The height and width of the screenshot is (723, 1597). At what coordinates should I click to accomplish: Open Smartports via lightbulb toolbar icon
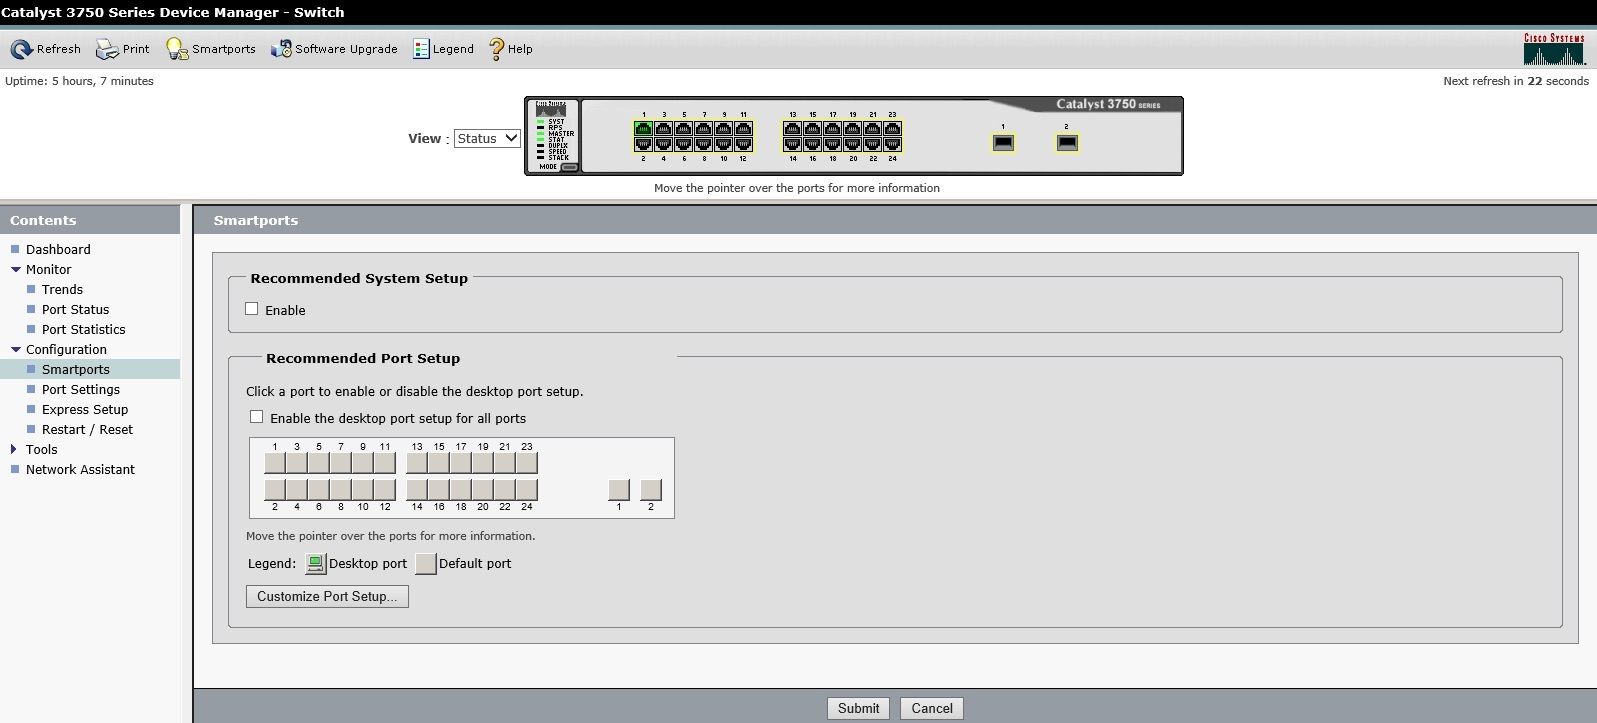[177, 49]
